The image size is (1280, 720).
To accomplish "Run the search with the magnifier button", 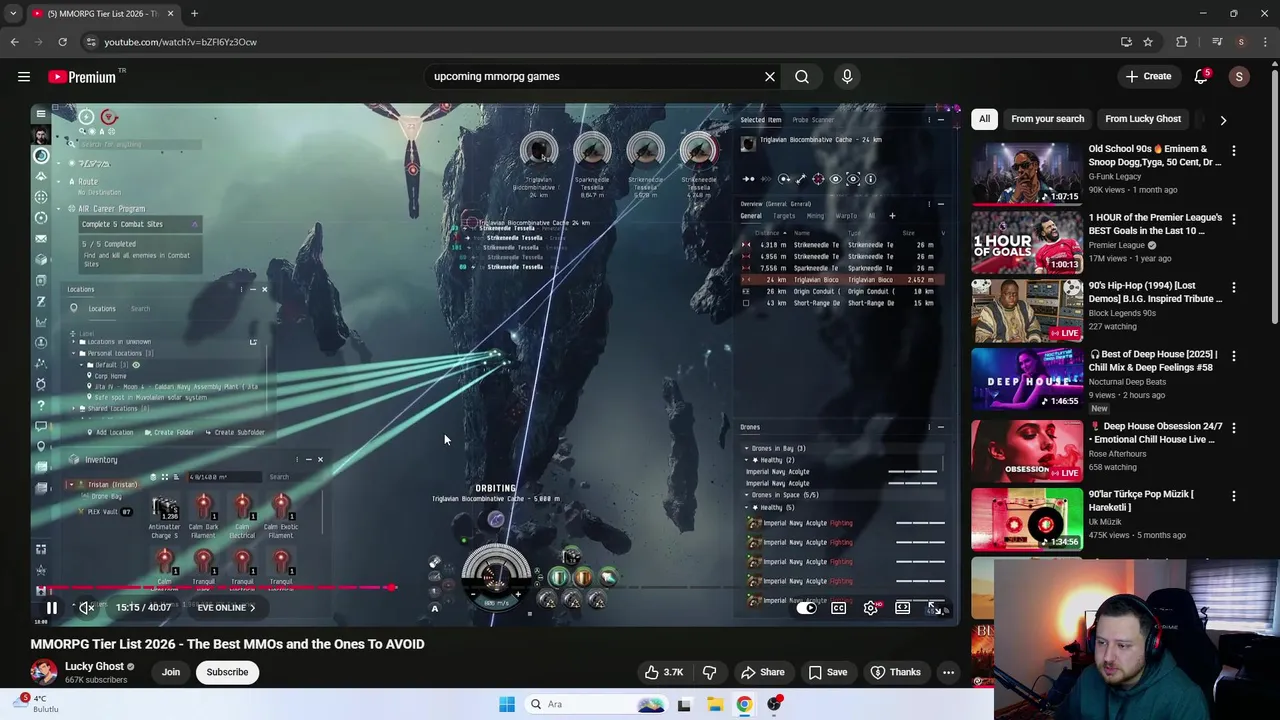I will click(x=802, y=76).
